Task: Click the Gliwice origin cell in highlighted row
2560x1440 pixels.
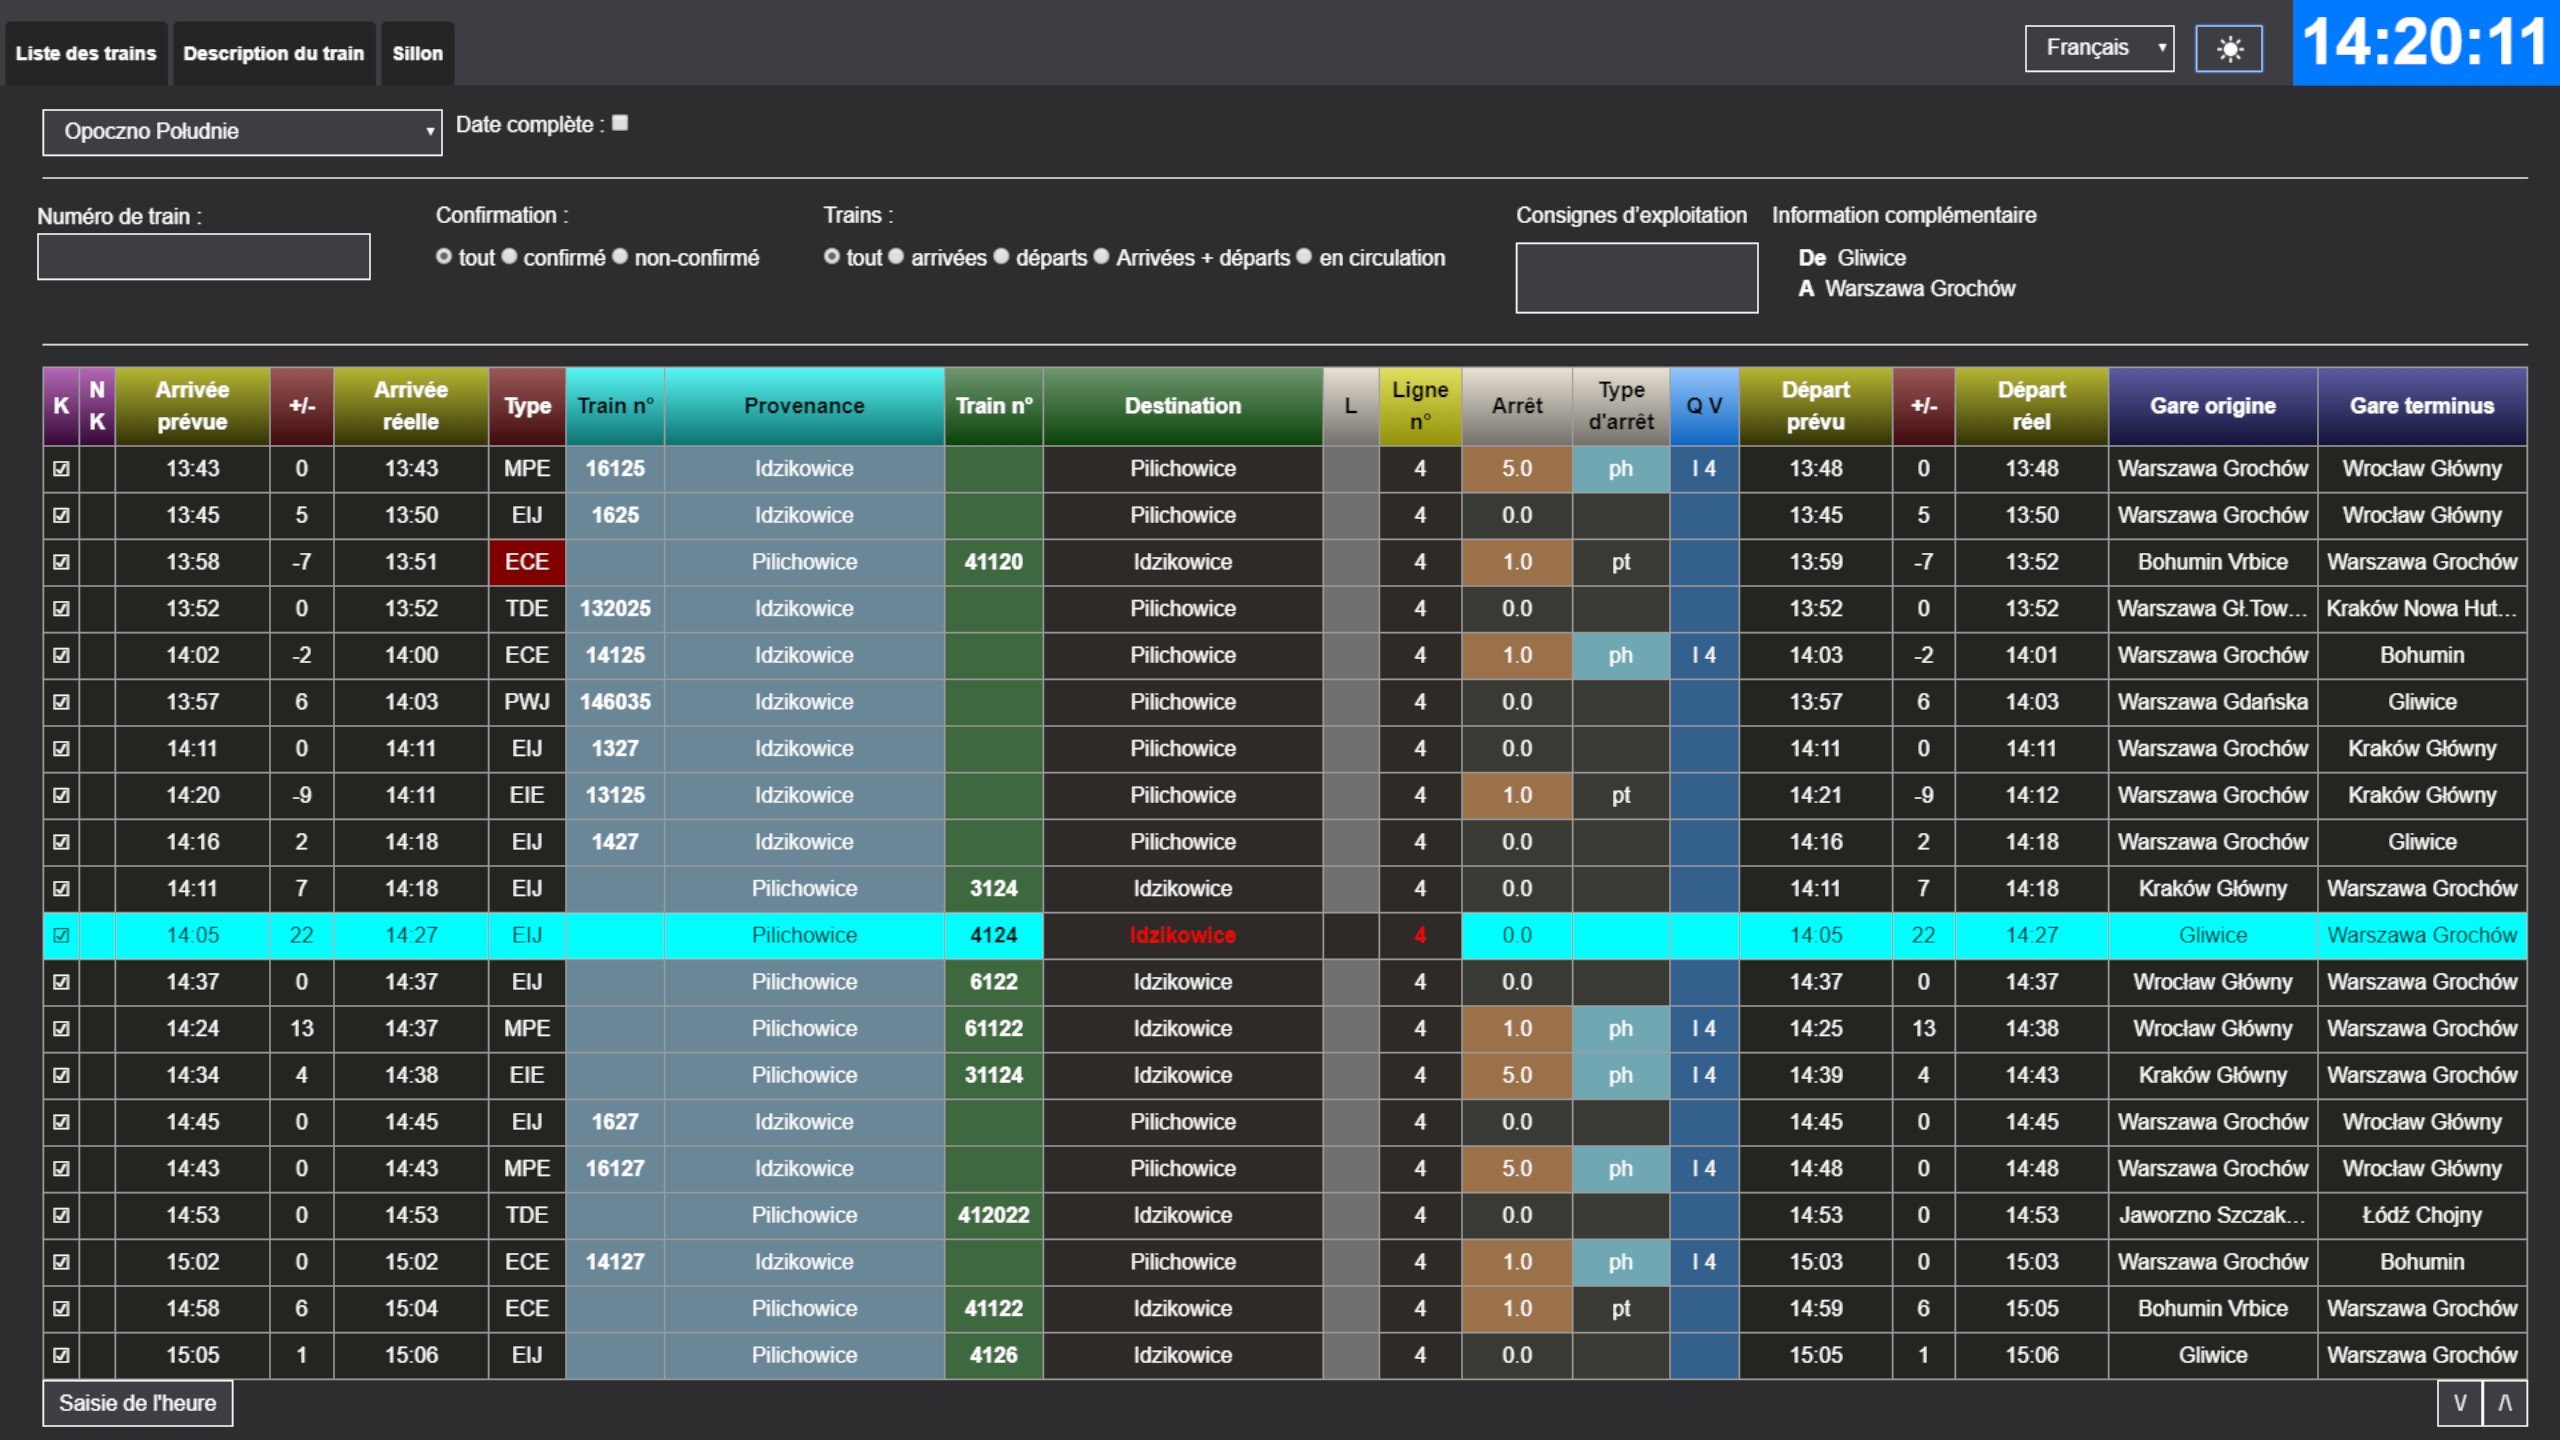Action: 2213,935
